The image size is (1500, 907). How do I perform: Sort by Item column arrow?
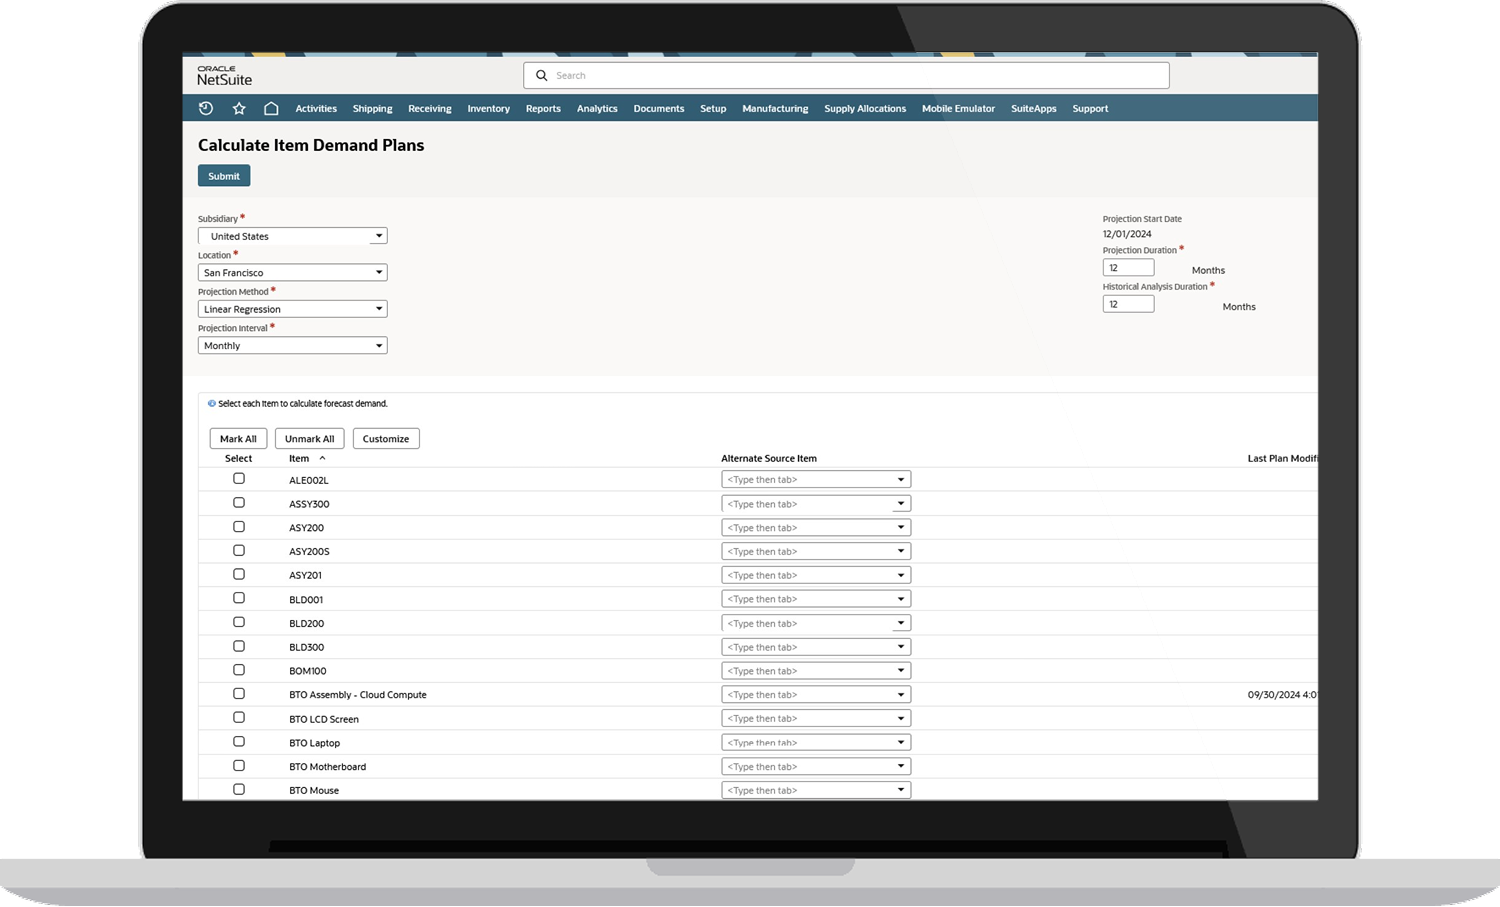(322, 458)
